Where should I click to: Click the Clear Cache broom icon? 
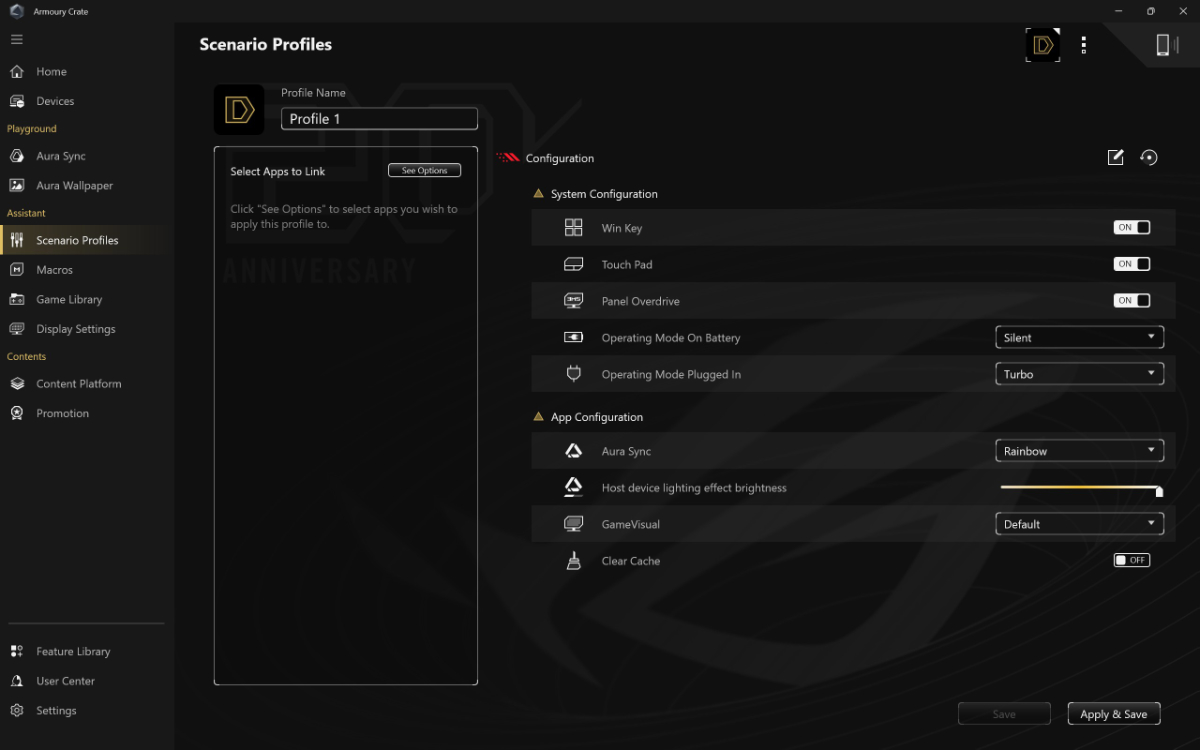coord(573,561)
